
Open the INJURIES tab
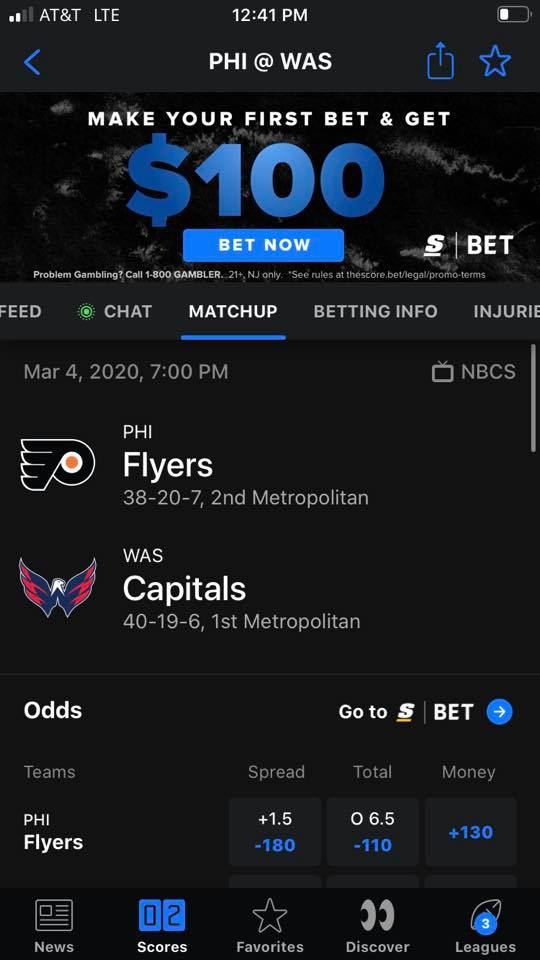pos(506,311)
